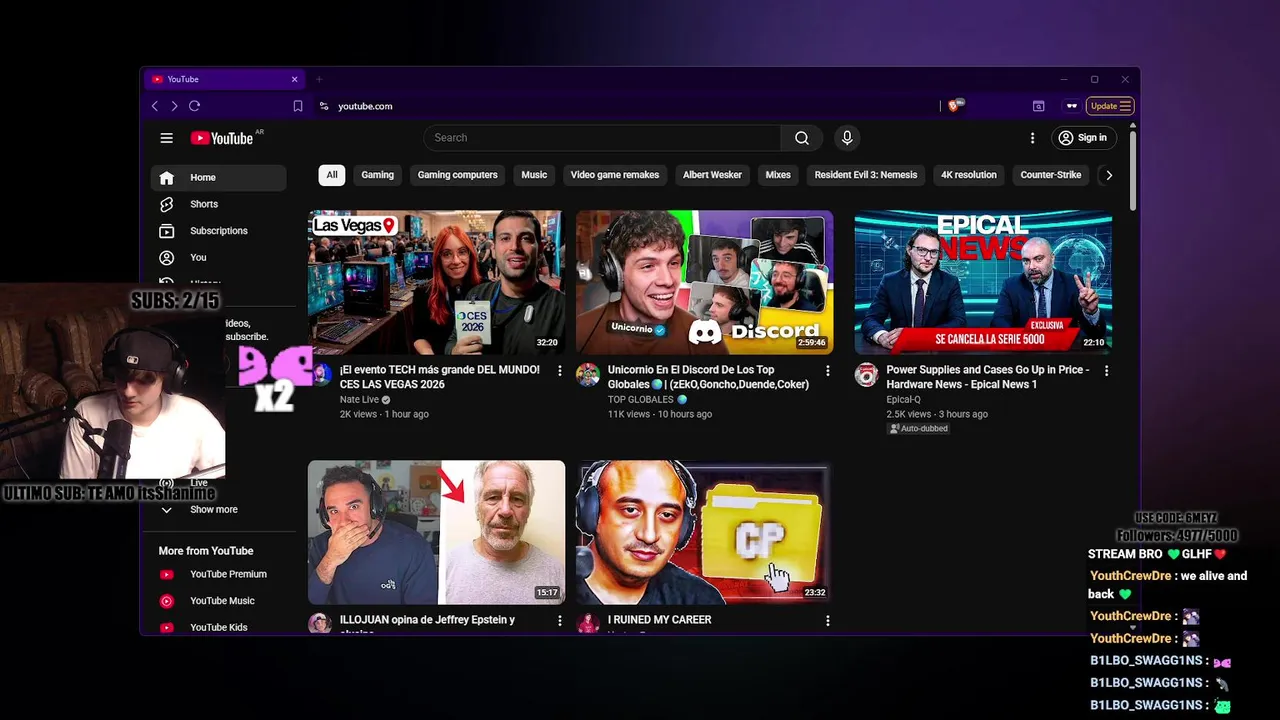1280x720 pixels.
Task: Open the YouTube Music icon
Action: 167,601
